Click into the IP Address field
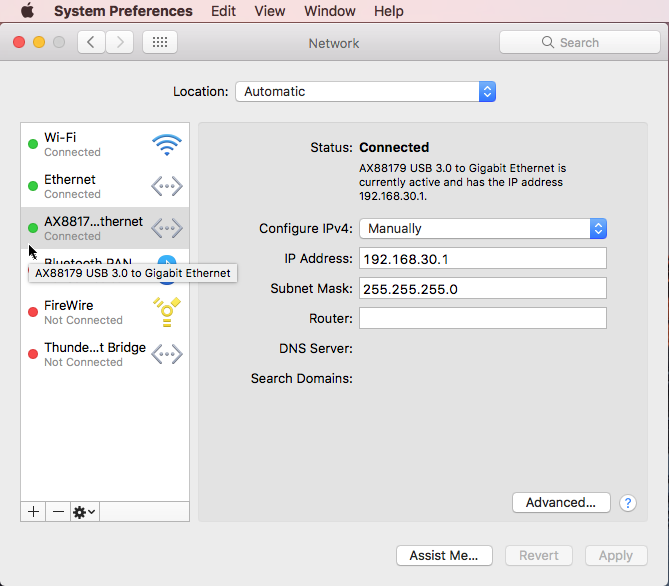The image size is (669, 586). [x=482, y=259]
